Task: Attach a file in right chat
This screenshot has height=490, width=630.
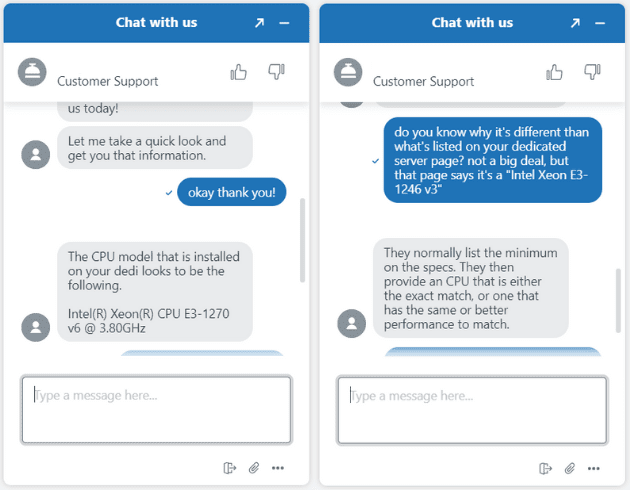Action: click(570, 467)
